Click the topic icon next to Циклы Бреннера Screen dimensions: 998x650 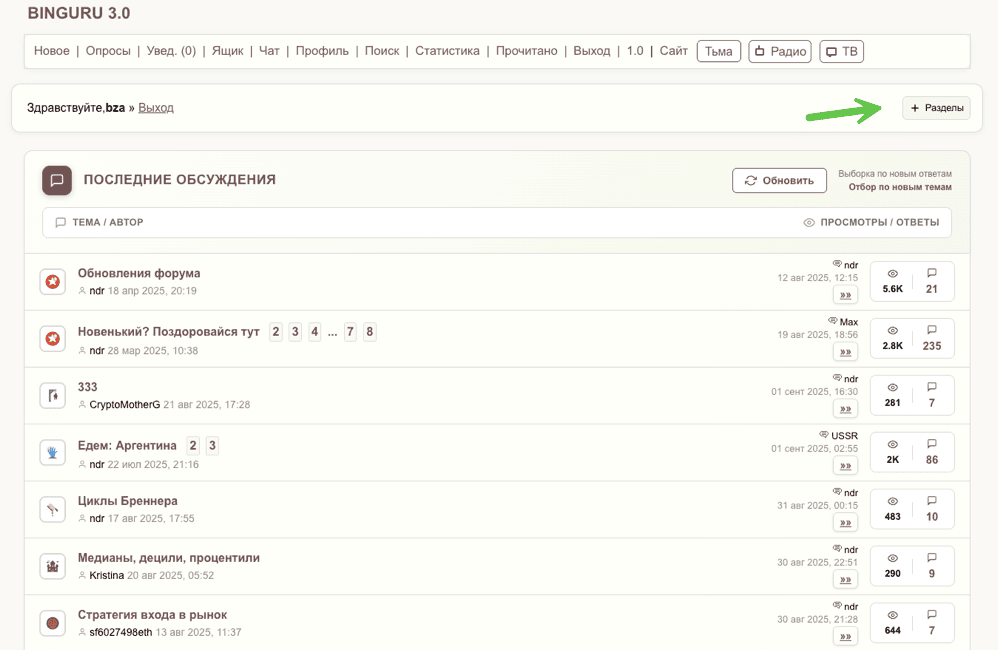pyautogui.click(x=53, y=510)
